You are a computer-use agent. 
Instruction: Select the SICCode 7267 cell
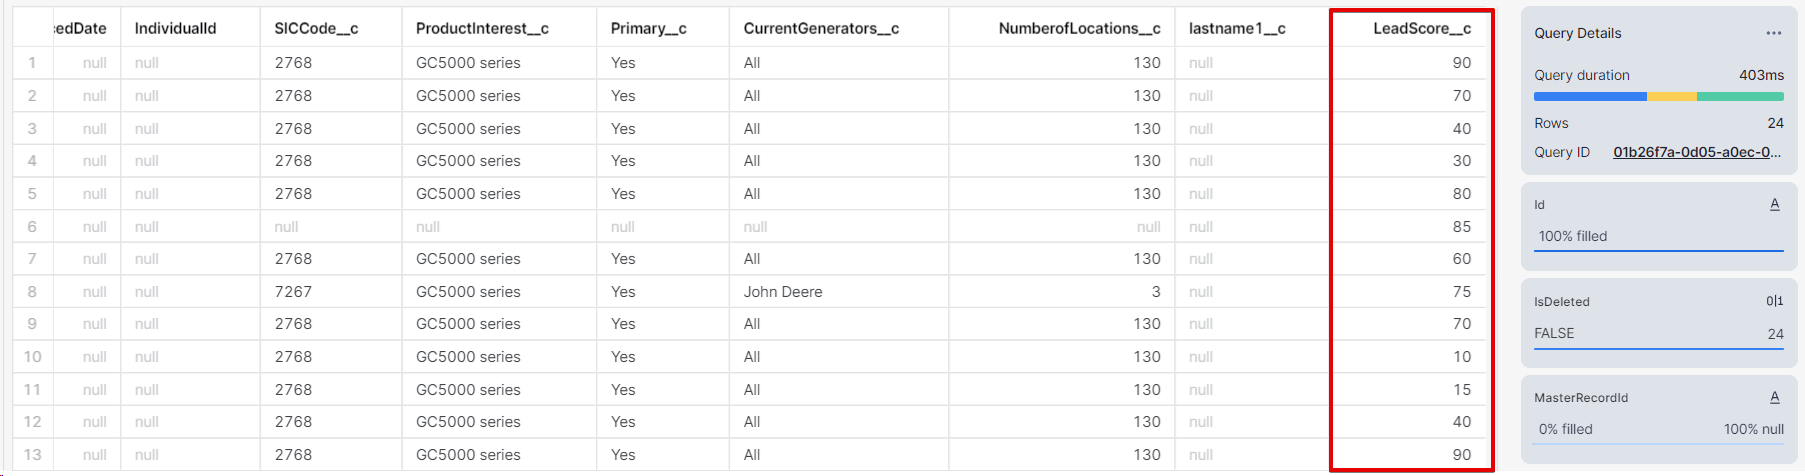click(x=293, y=292)
